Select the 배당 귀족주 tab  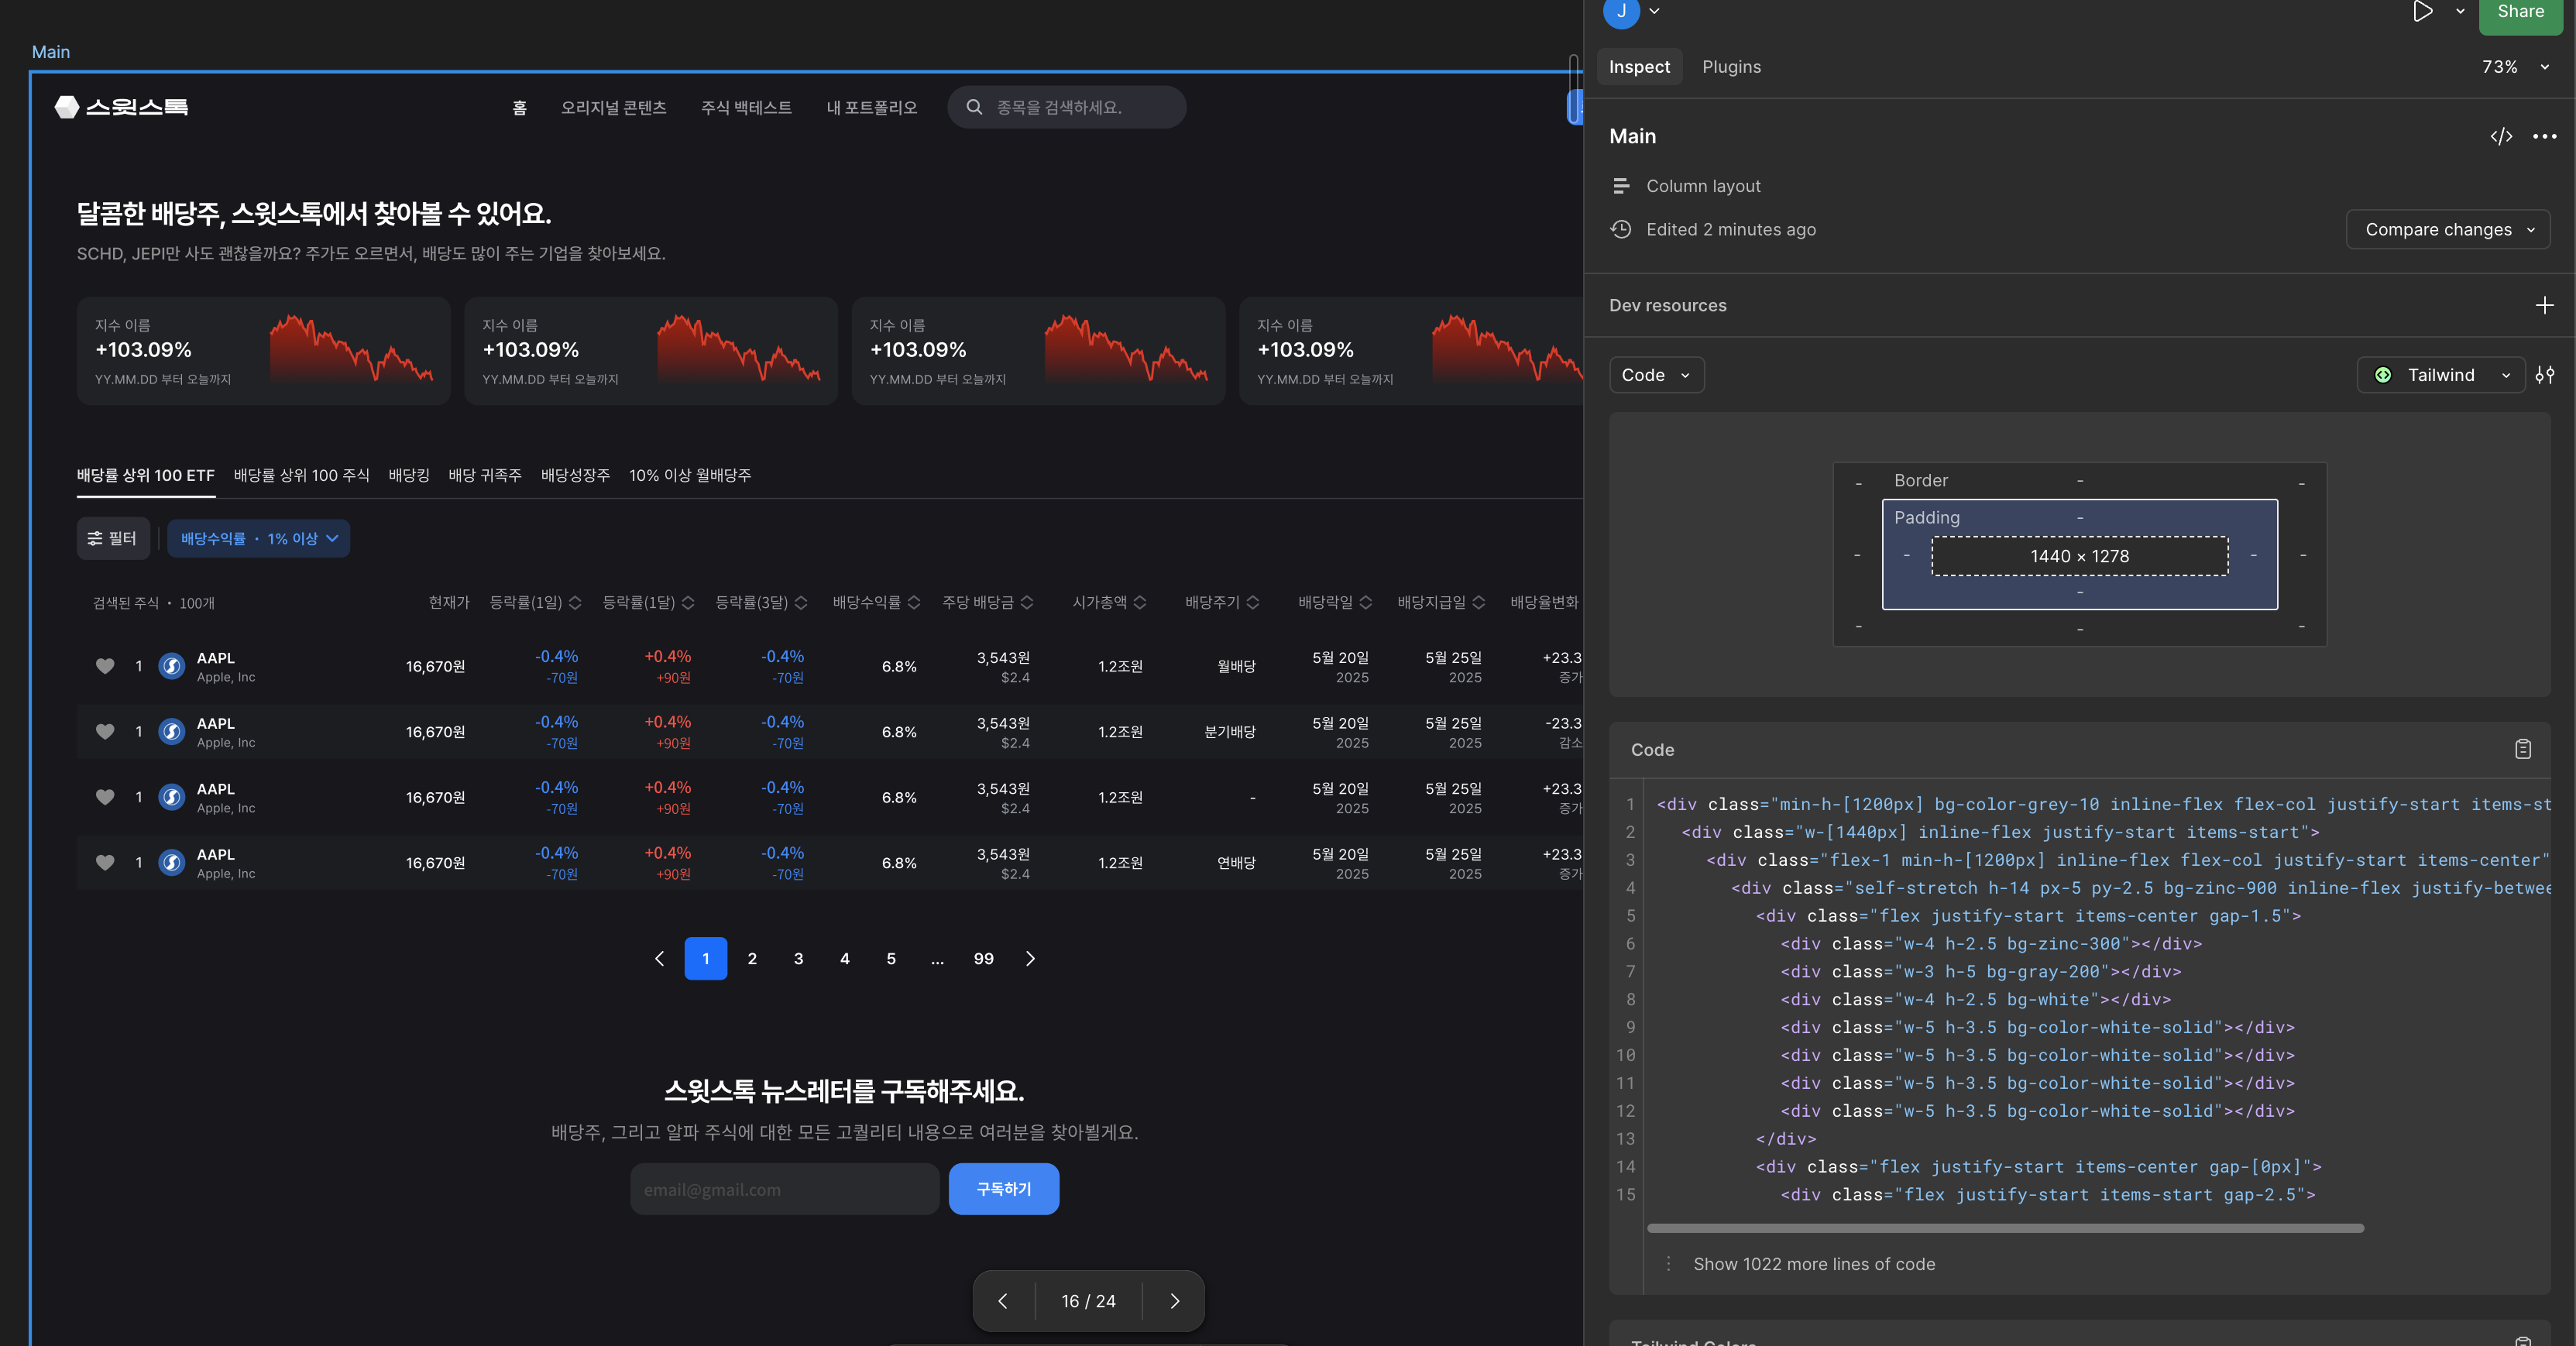(485, 476)
